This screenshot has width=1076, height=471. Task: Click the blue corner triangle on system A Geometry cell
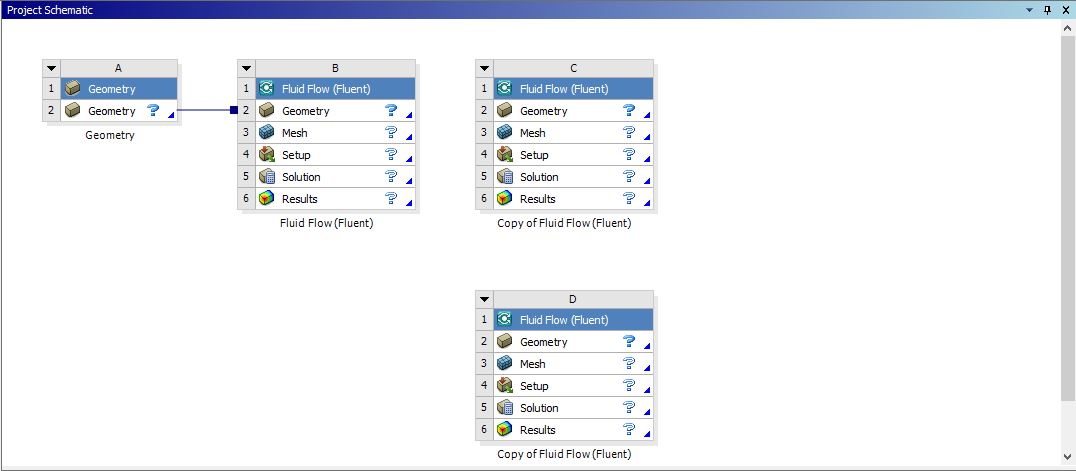pos(172,115)
